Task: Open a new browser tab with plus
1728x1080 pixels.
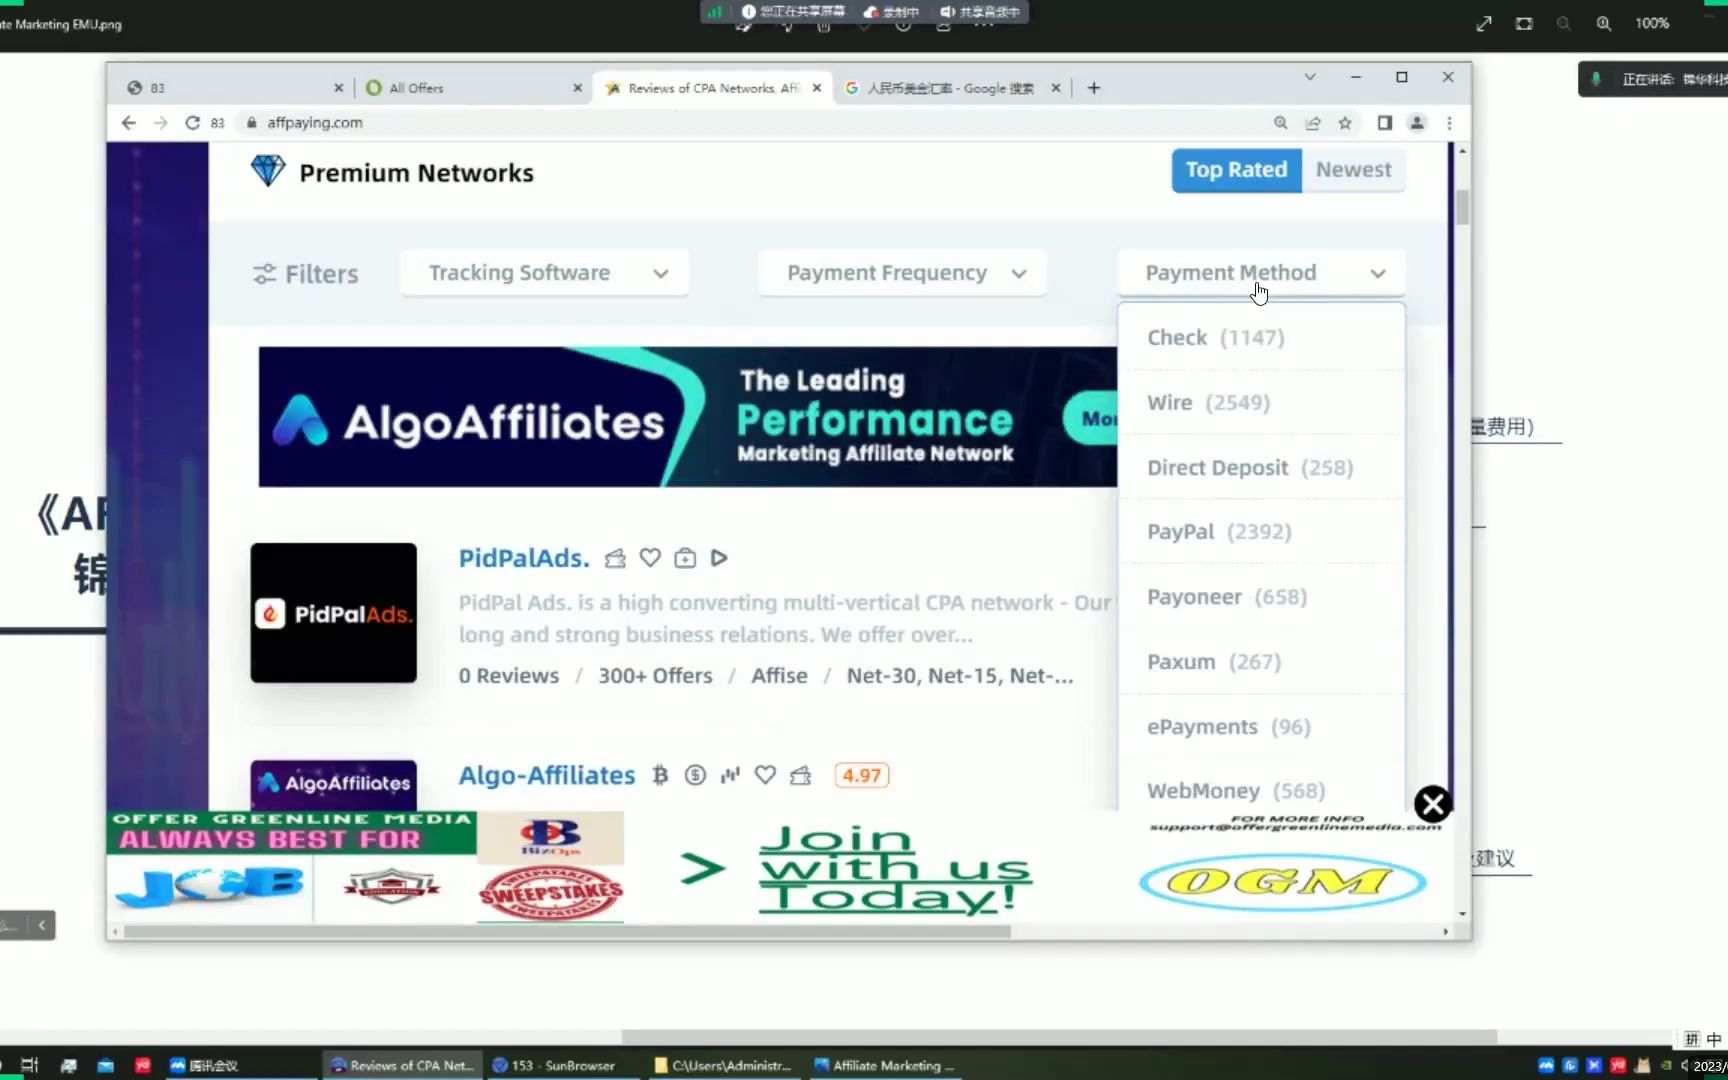Action: pos(1094,88)
